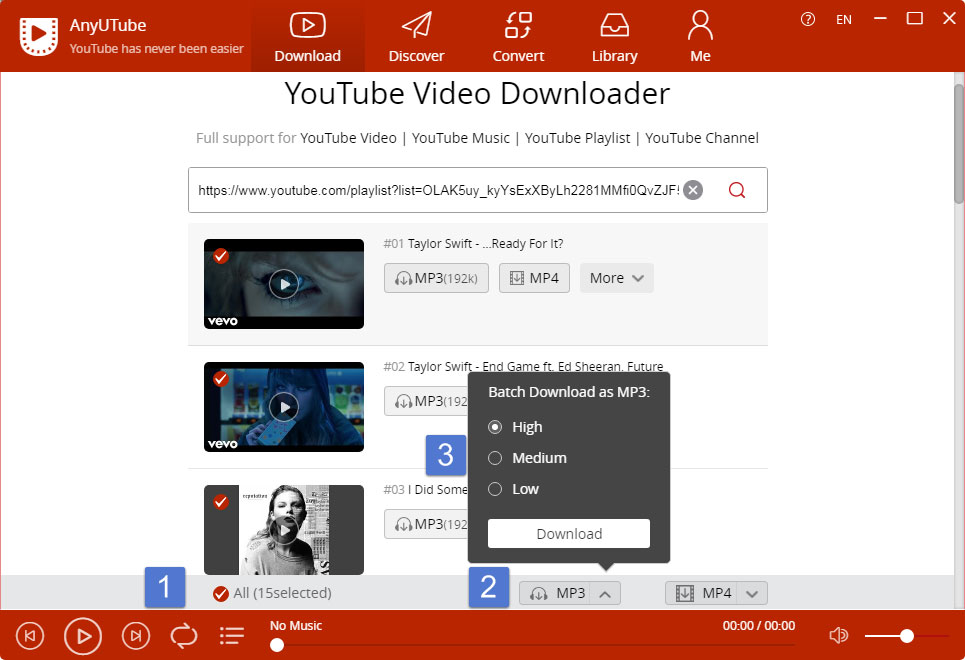Open the Download tab
The width and height of the screenshot is (965, 660).
(308, 36)
